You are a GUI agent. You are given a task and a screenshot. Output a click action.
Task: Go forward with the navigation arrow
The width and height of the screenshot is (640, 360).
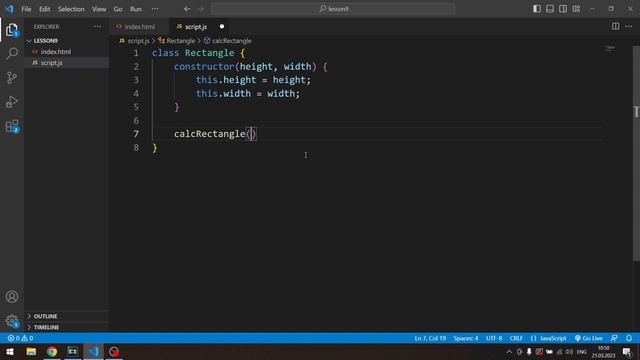201,9
